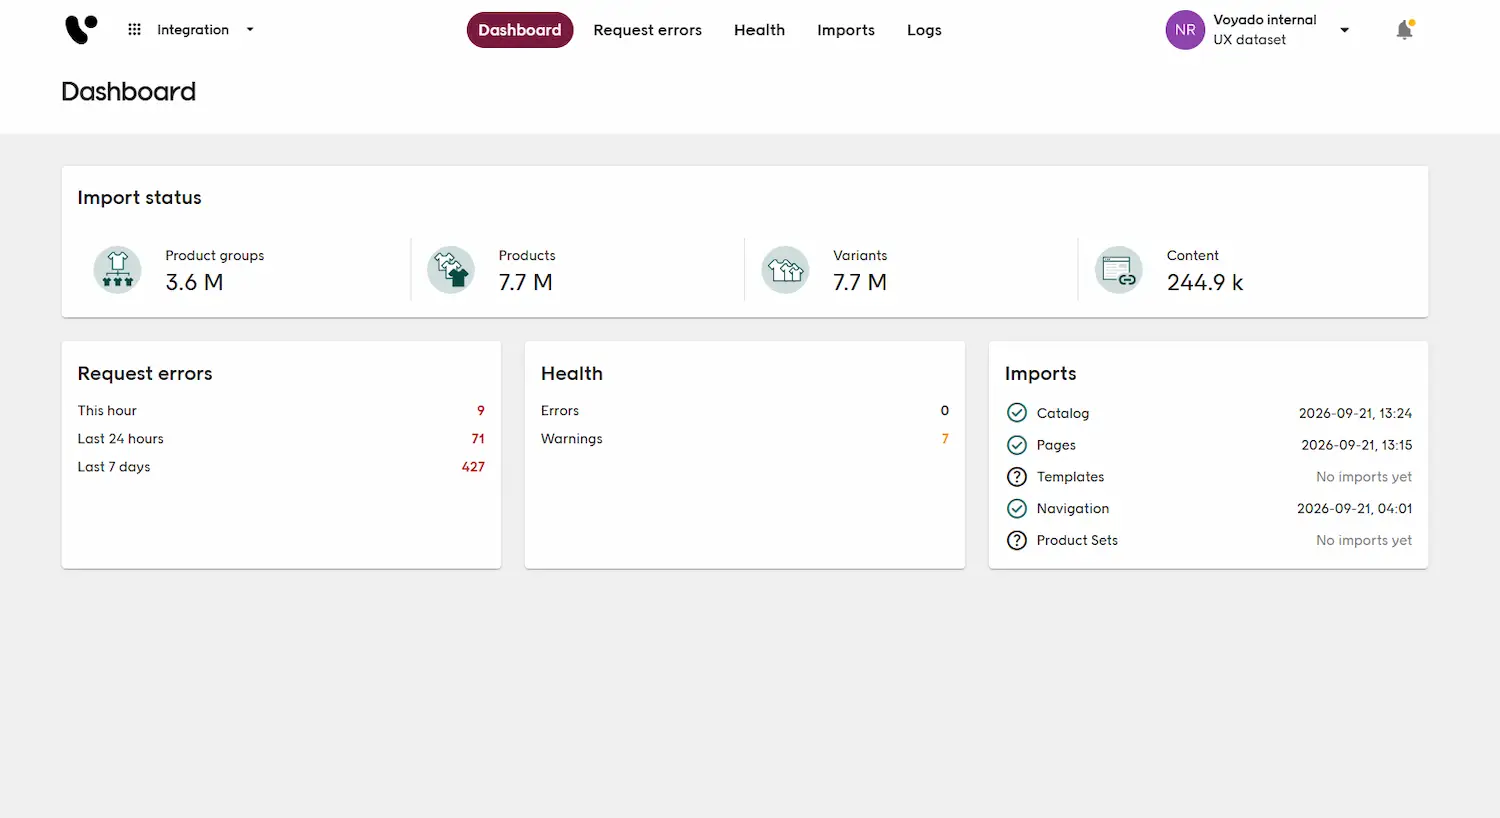Click the Pages import timestamp 13:15
This screenshot has width=1500, height=818.
[x=1357, y=445]
